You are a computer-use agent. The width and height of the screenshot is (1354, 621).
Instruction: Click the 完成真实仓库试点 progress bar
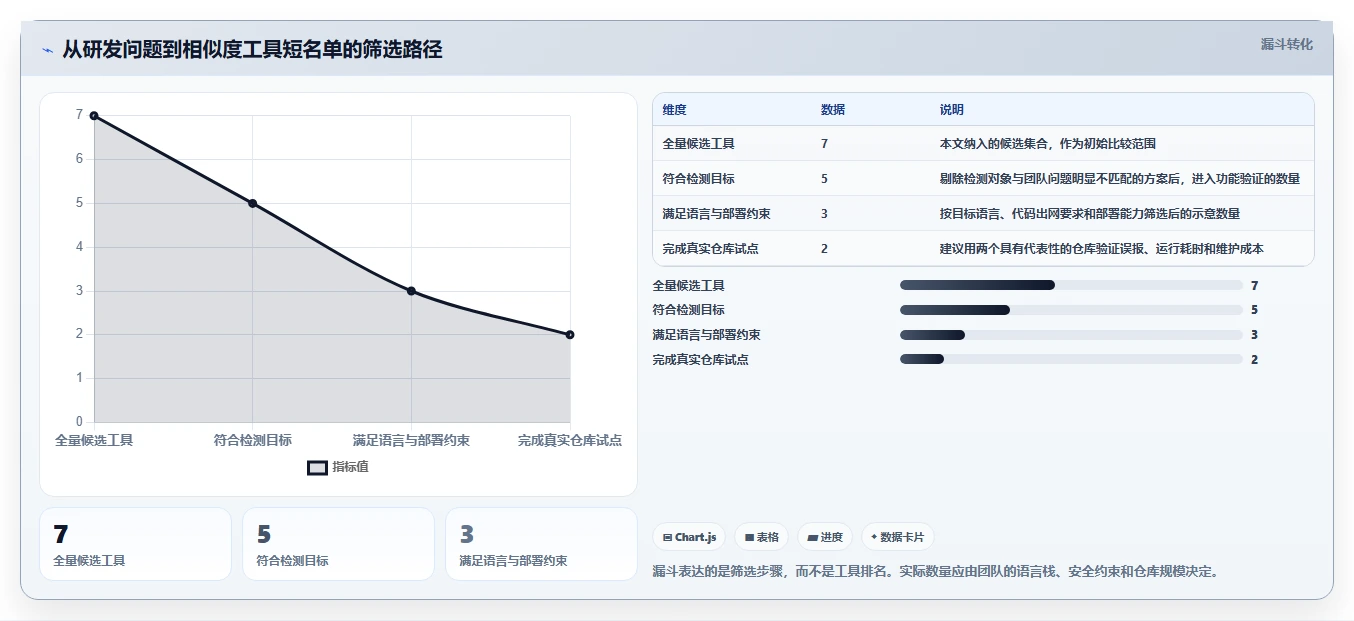pyautogui.click(x=1071, y=359)
